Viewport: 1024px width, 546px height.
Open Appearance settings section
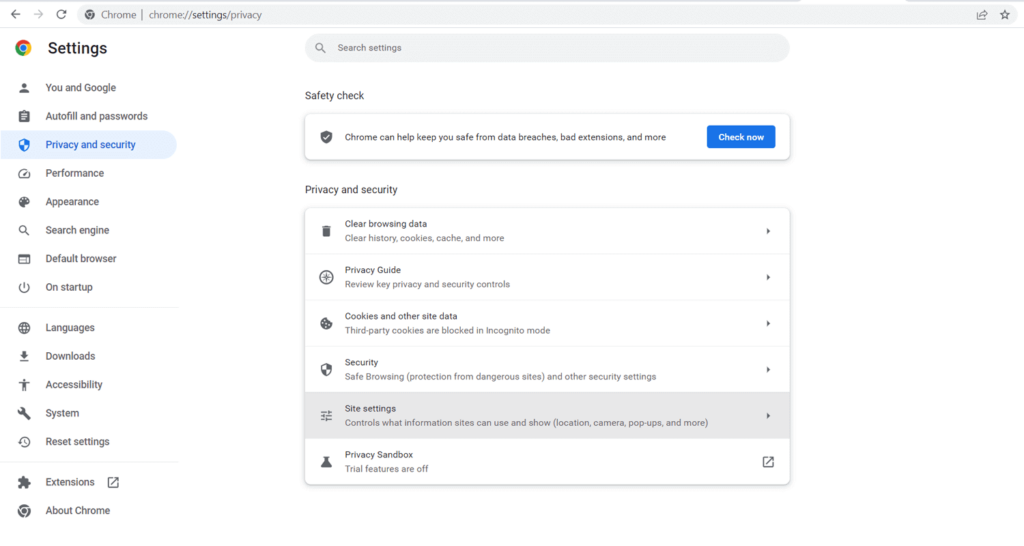[88, 202]
